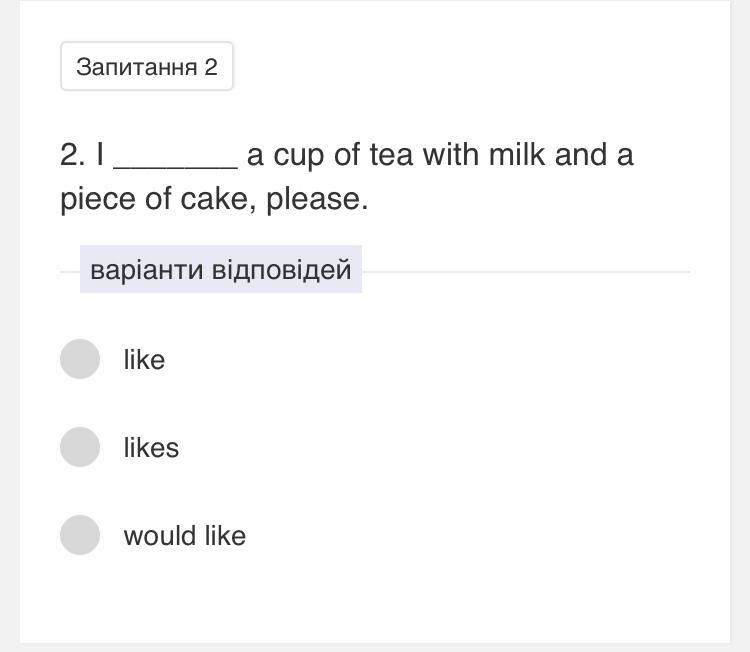Click the "would like" answer label
The image size is (750, 652).
coord(184,536)
